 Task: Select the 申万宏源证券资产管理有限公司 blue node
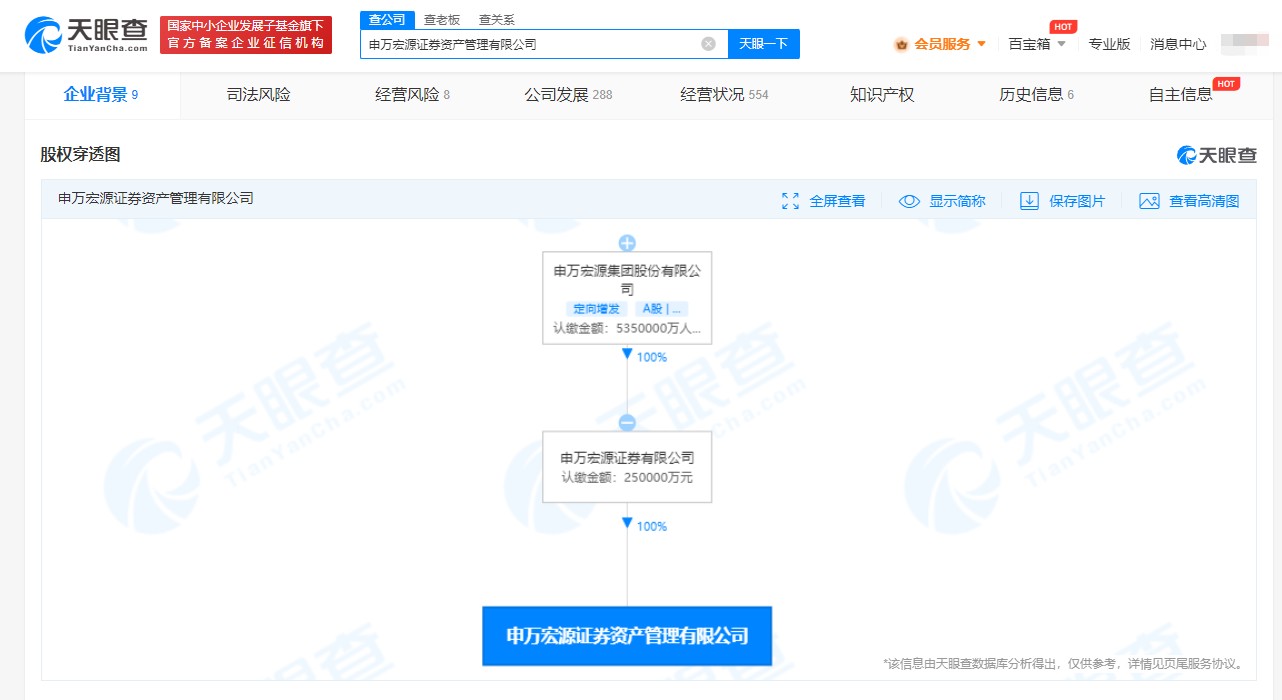pyautogui.click(x=627, y=636)
